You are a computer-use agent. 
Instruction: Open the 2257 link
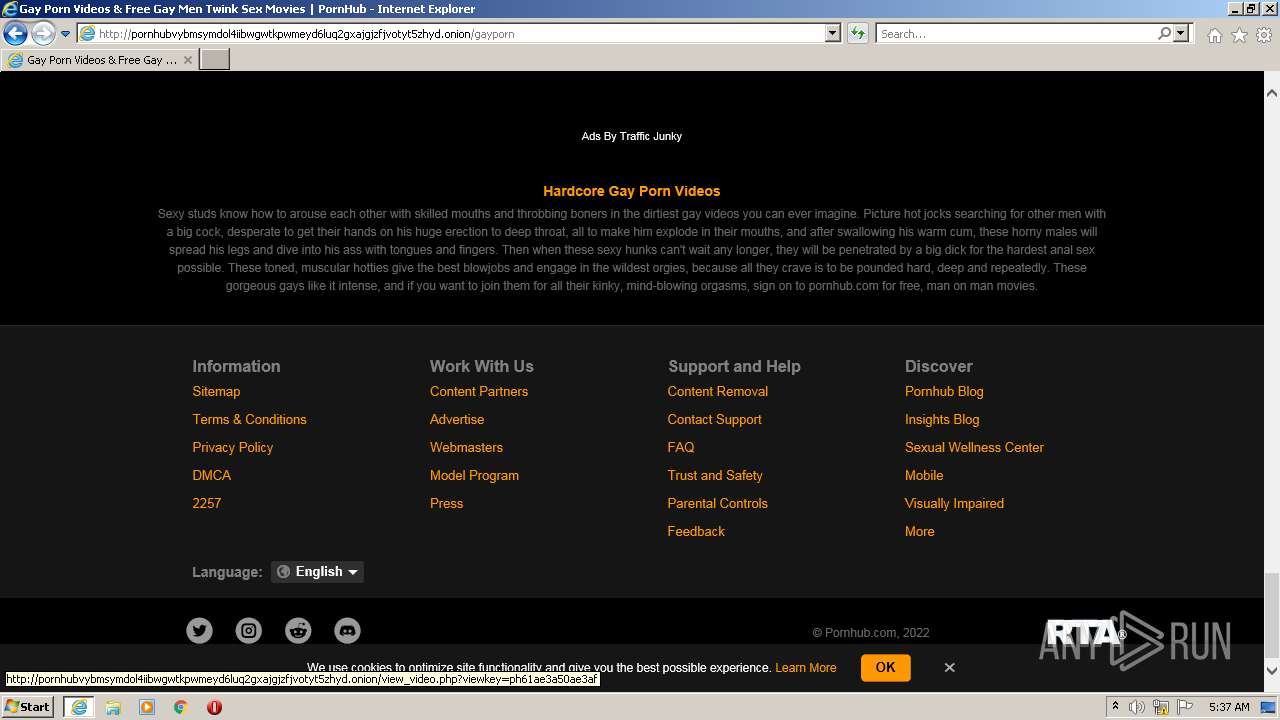click(x=206, y=503)
